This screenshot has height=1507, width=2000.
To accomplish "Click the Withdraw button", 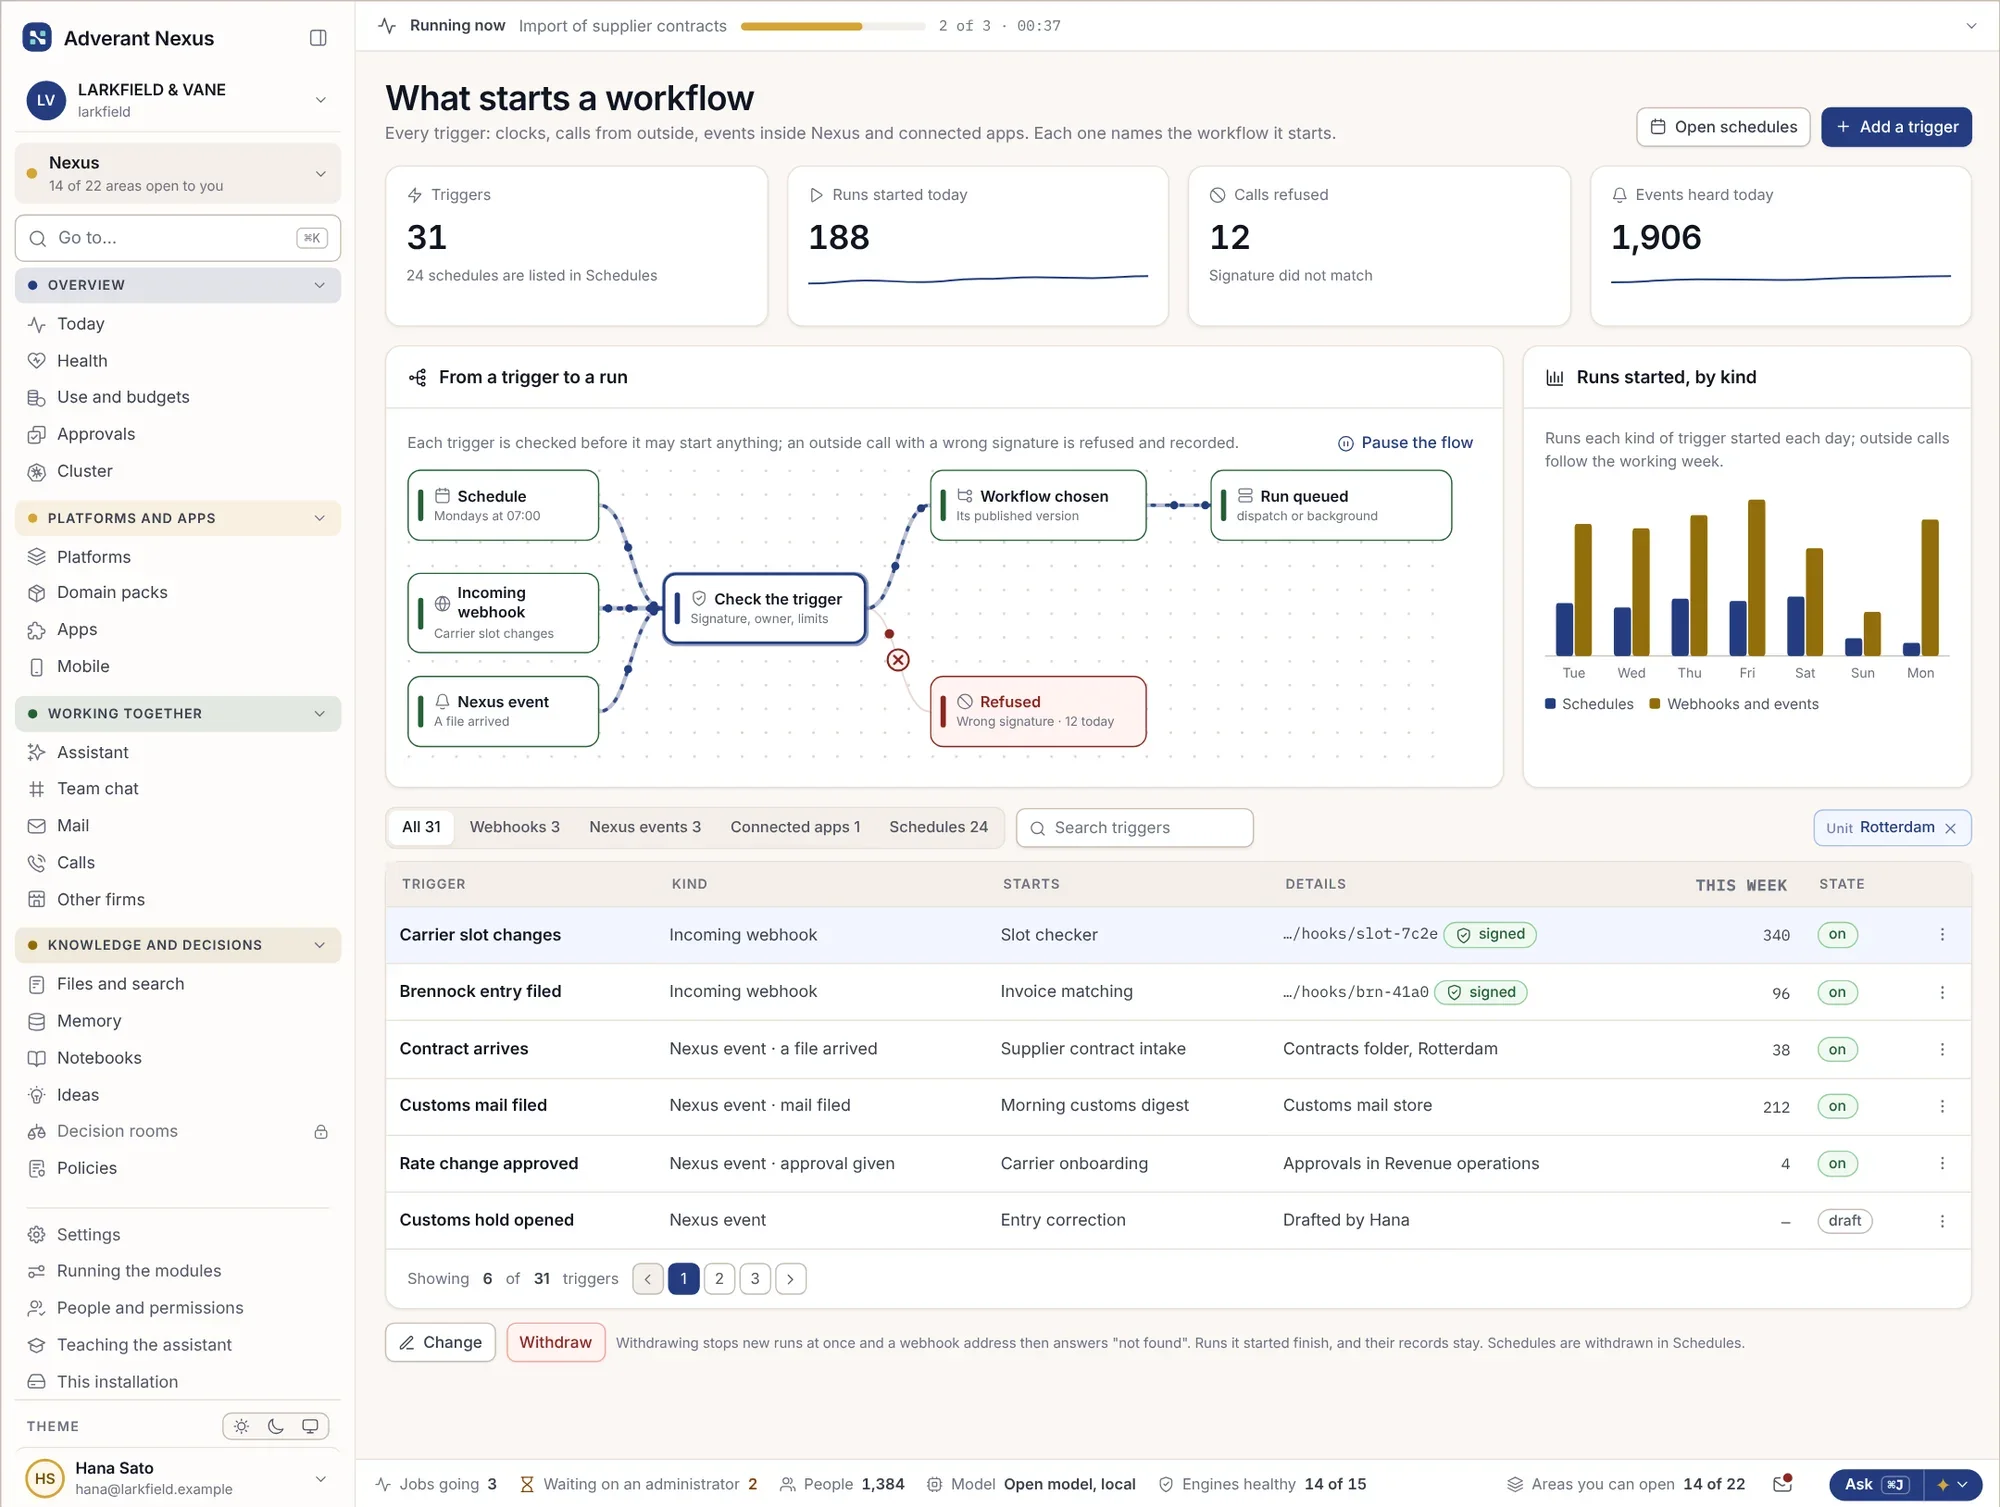I will coord(555,1342).
